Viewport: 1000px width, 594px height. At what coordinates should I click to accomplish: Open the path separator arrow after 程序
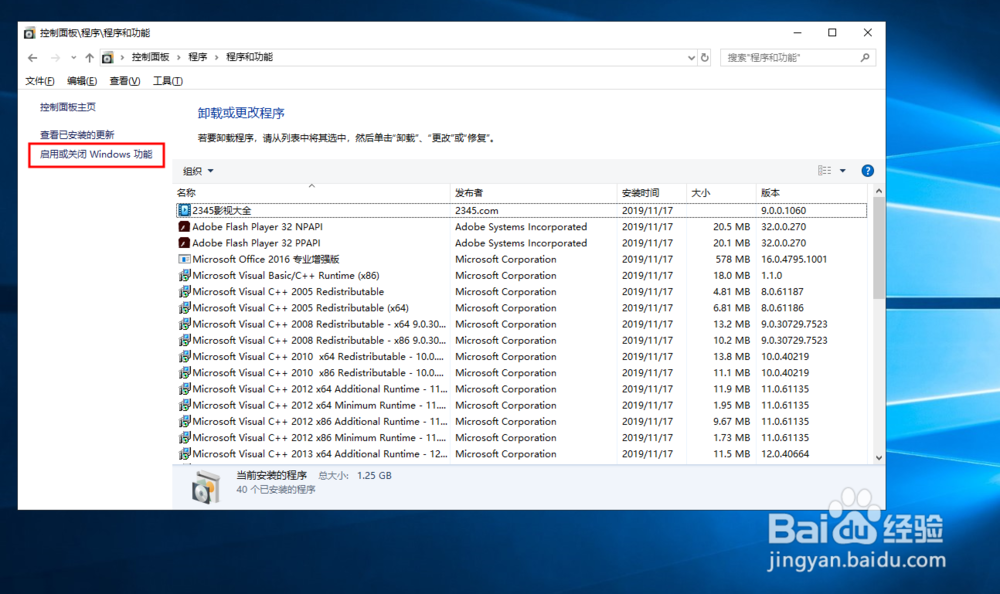217,57
